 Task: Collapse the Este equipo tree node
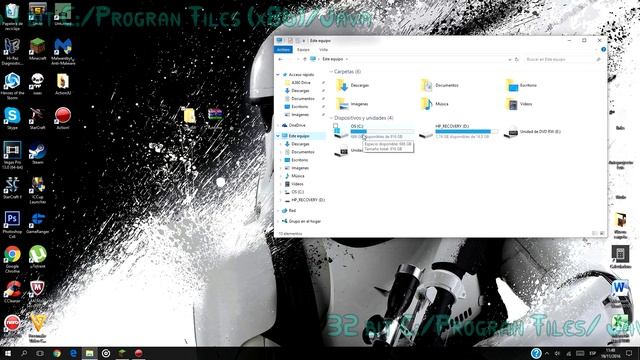pos(278,136)
